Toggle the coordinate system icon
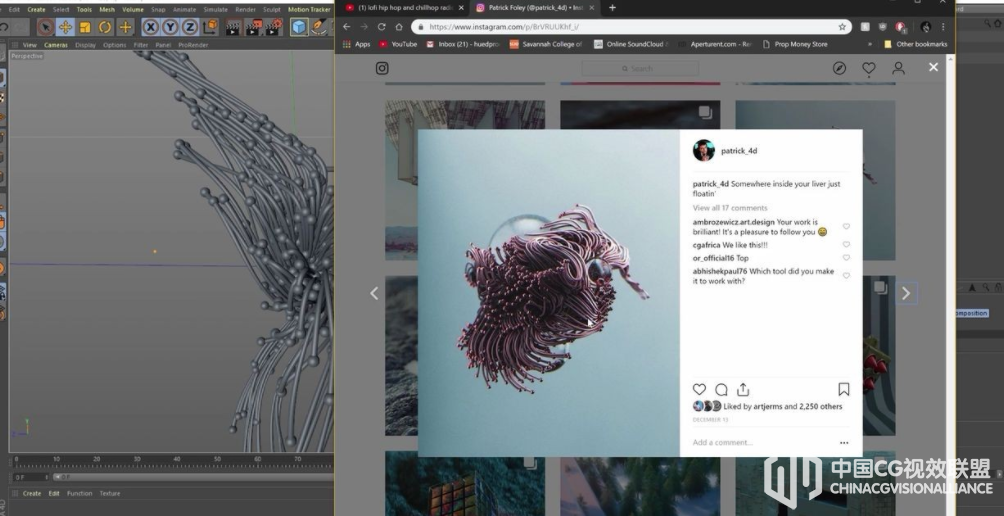 pyautogui.click(x=209, y=27)
